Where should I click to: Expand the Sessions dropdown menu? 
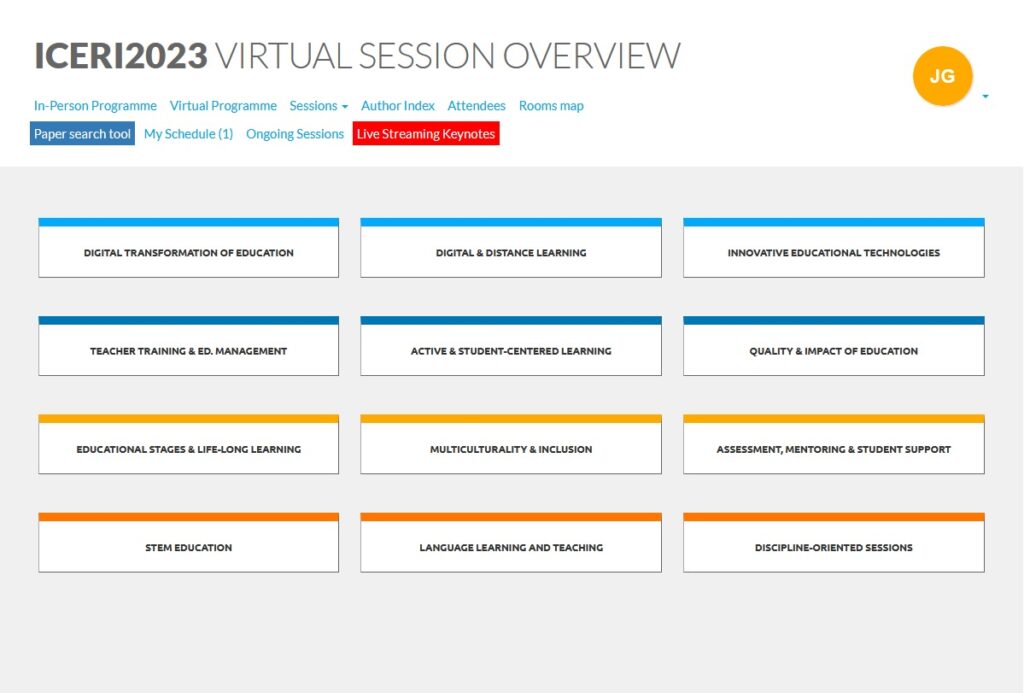(x=319, y=106)
